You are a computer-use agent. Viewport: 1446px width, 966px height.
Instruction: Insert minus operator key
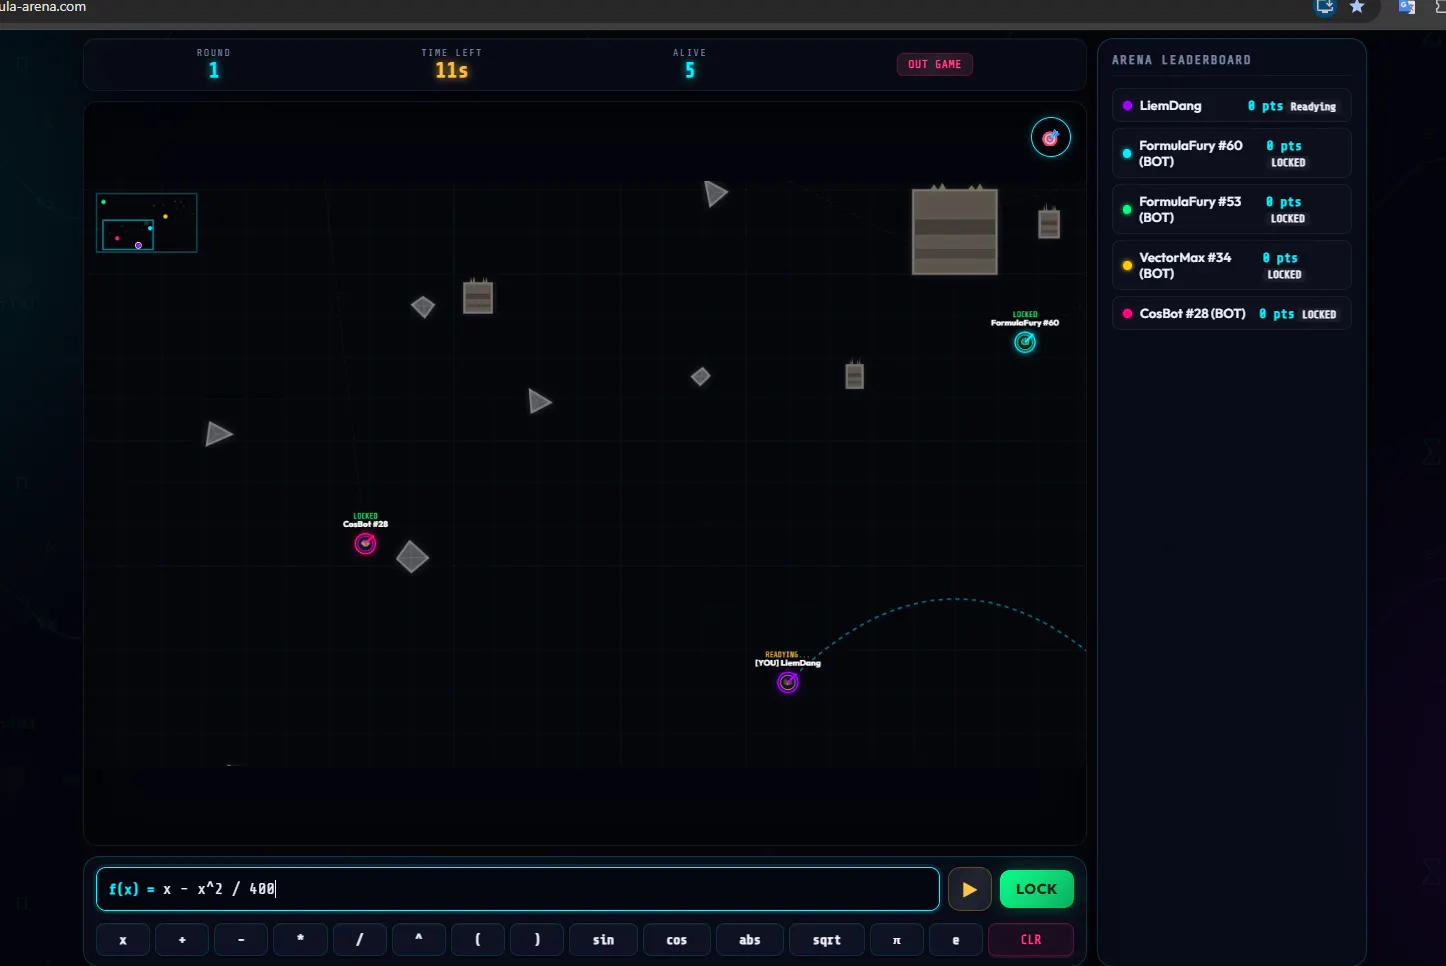pos(241,940)
